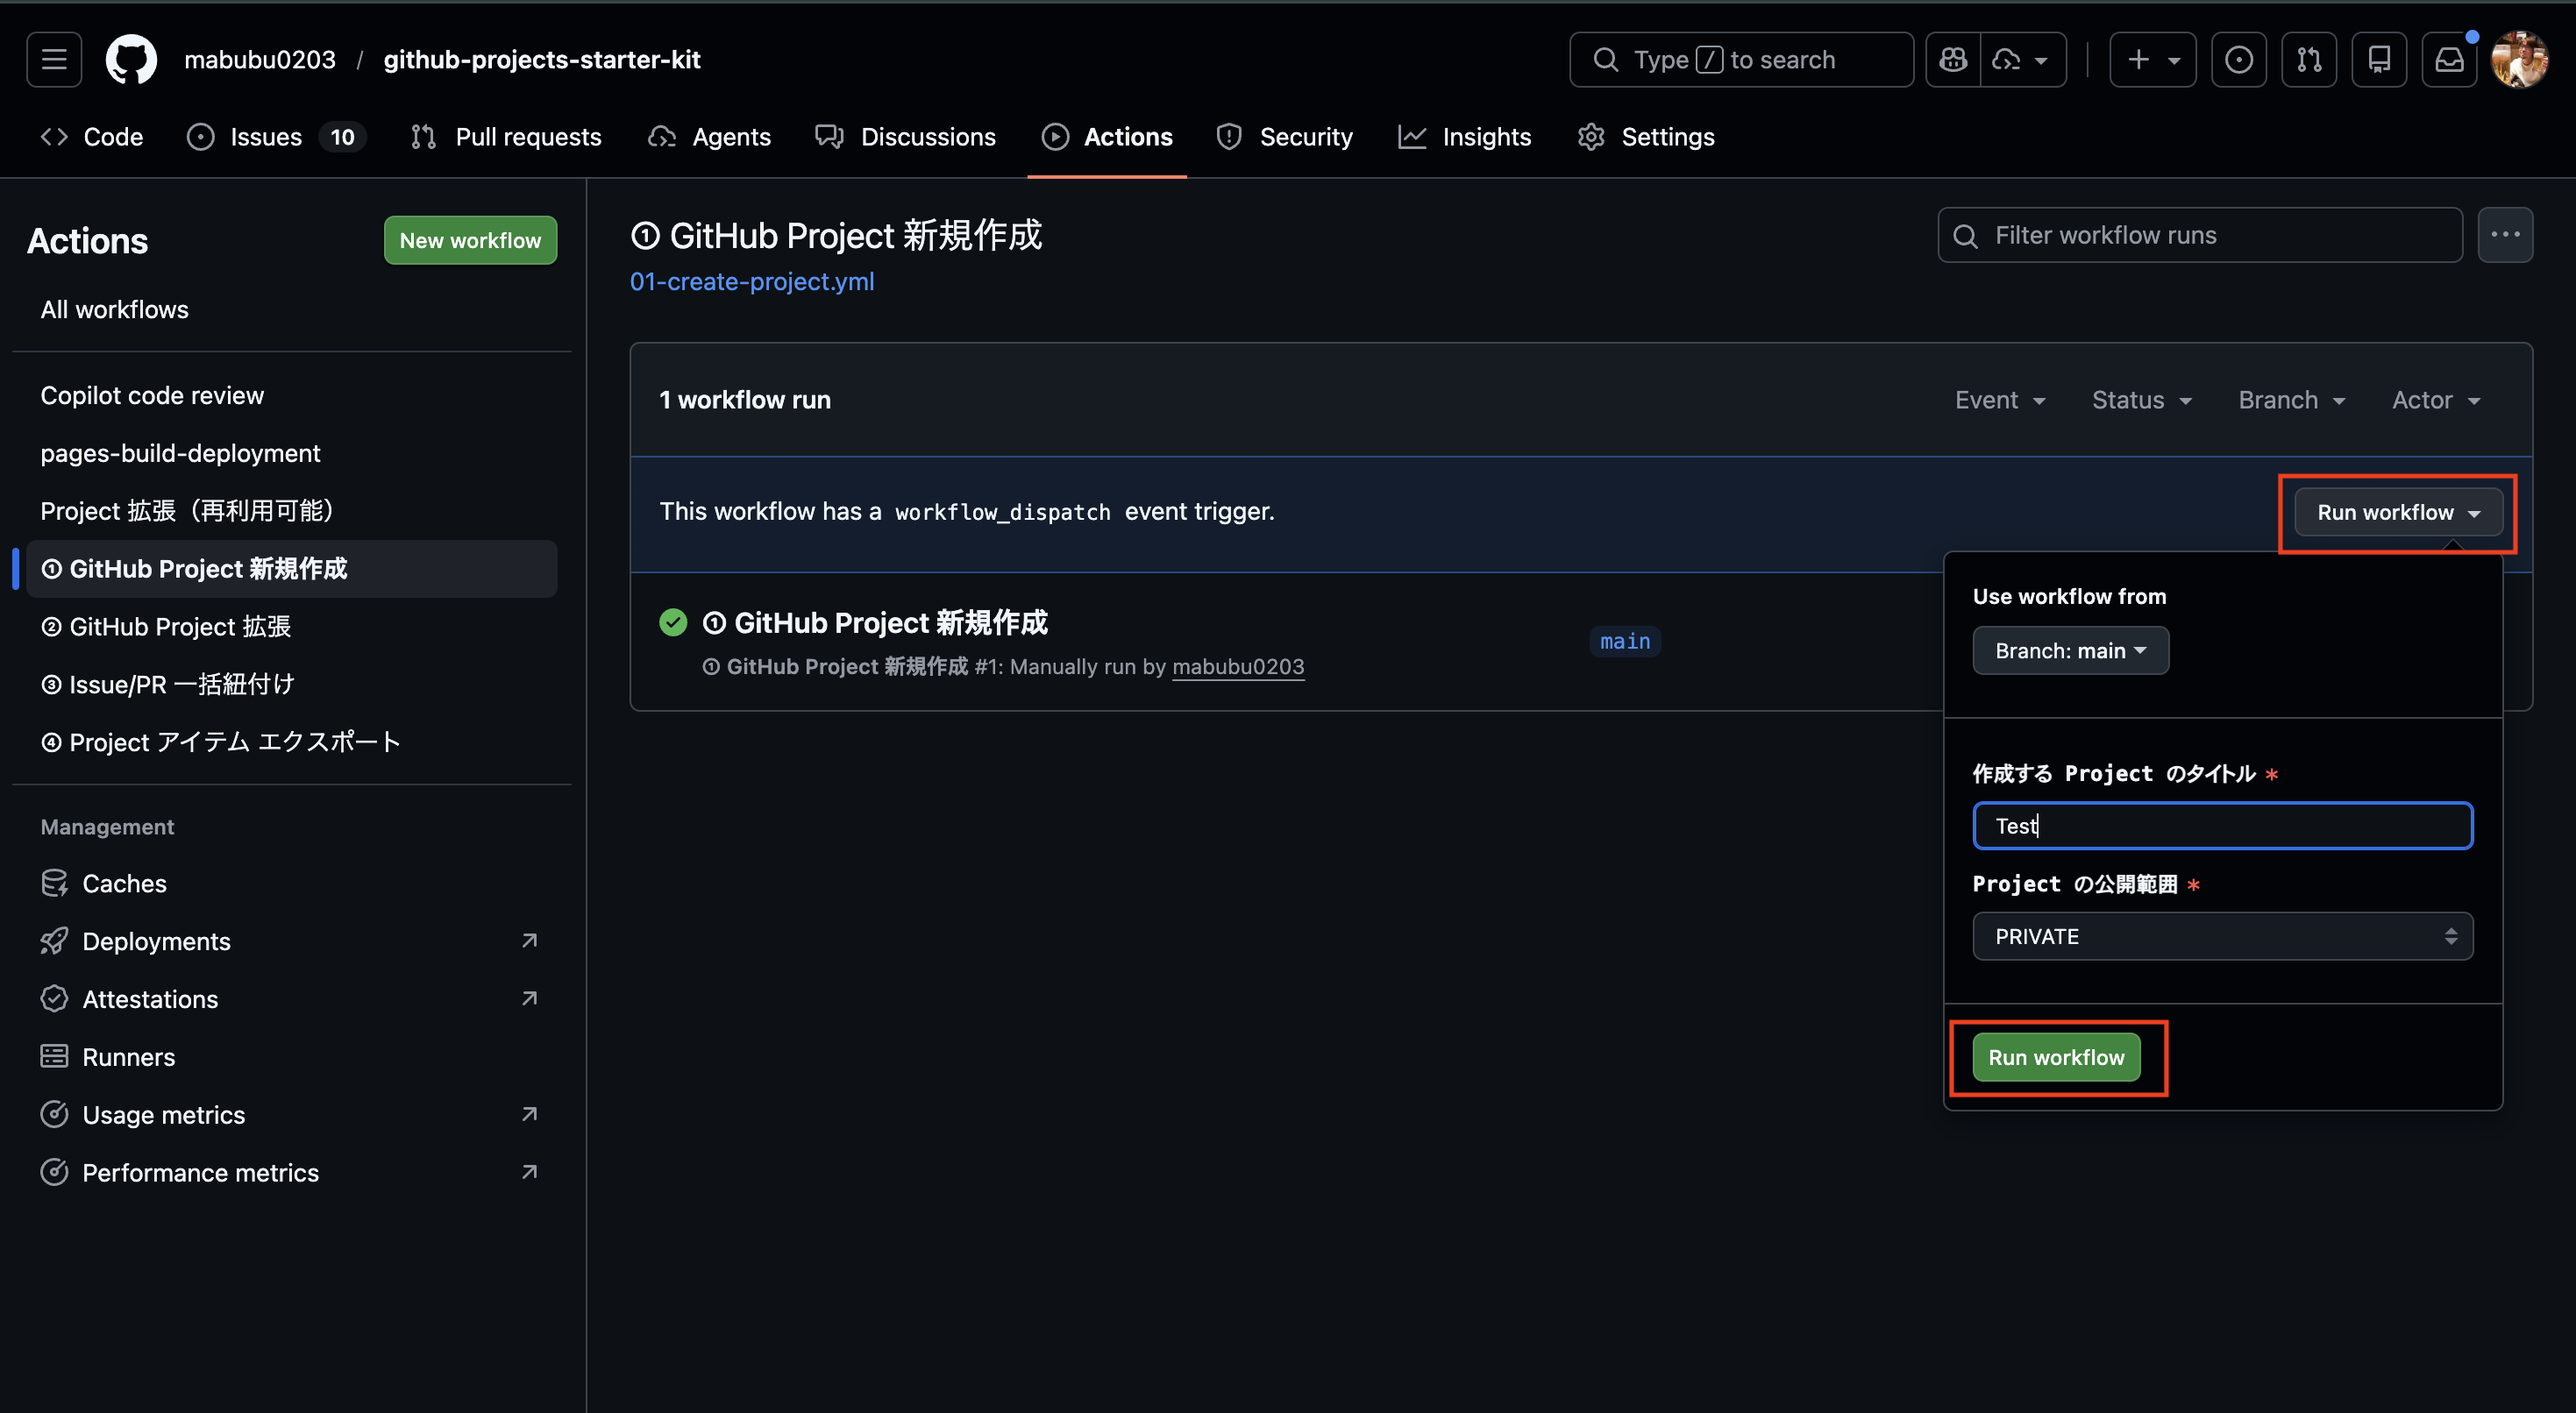Click the New workflow button
Screen dimensions: 2576x1413
(470, 240)
